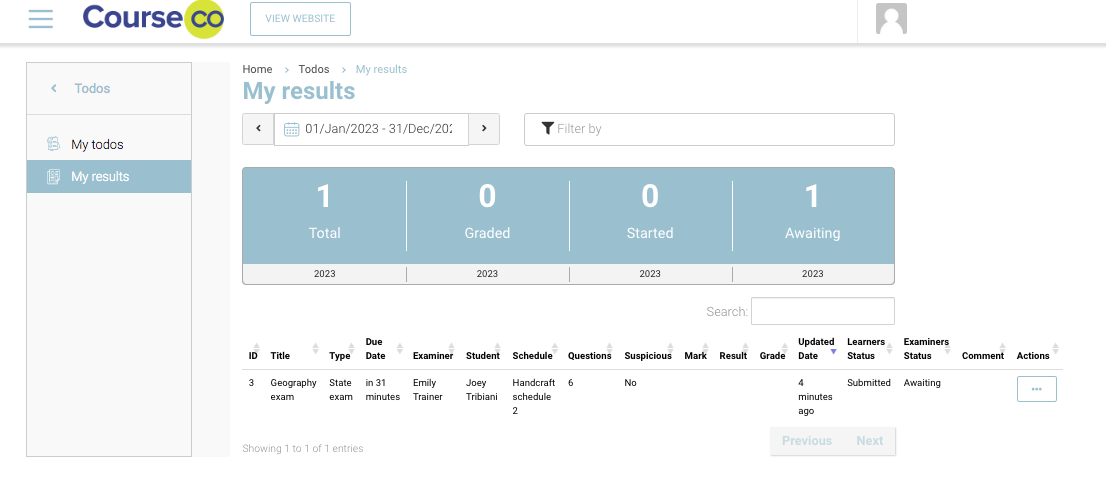Screen dimensions: 1106x478
Task: Select My todos in sidebar
Action: click(x=97, y=145)
